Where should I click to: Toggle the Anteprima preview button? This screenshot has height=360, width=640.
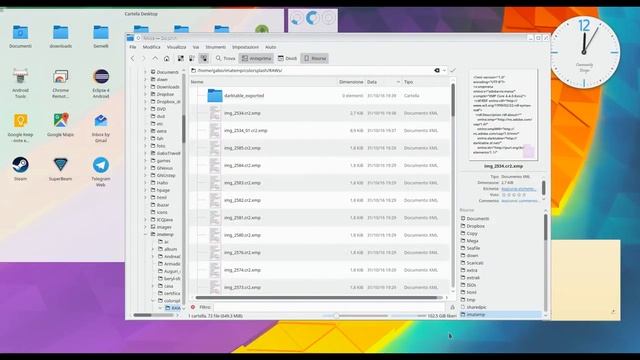tap(256, 58)
